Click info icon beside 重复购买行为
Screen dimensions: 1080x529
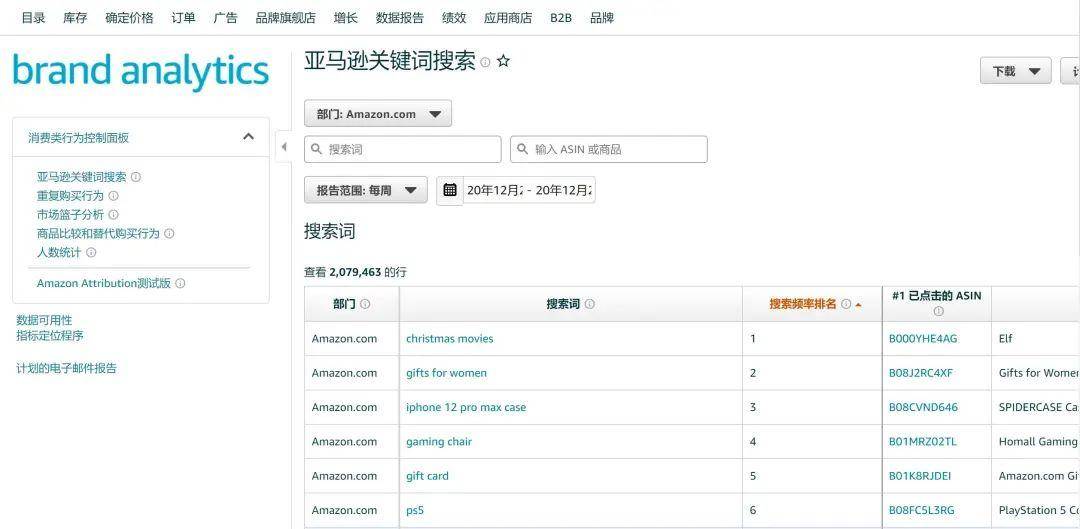(114, 196)
